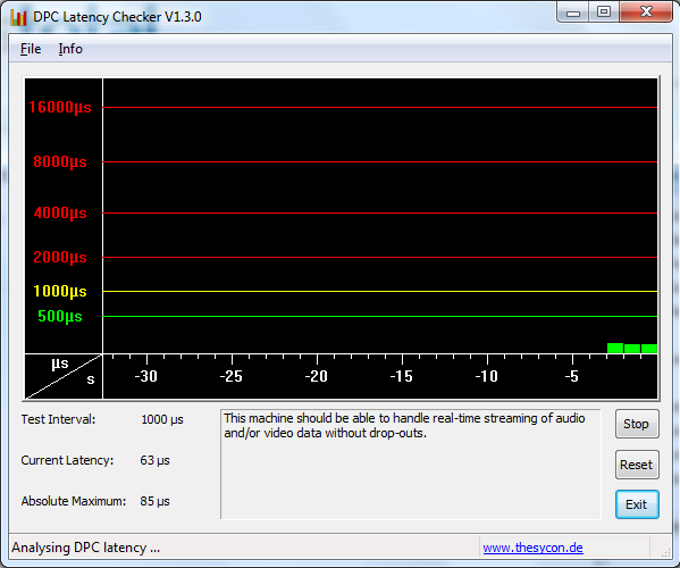680x568 pixels.
Task: Click the 'Analysing DPC latency' status text
Action: pyautogui.click(x=86, y=548)
